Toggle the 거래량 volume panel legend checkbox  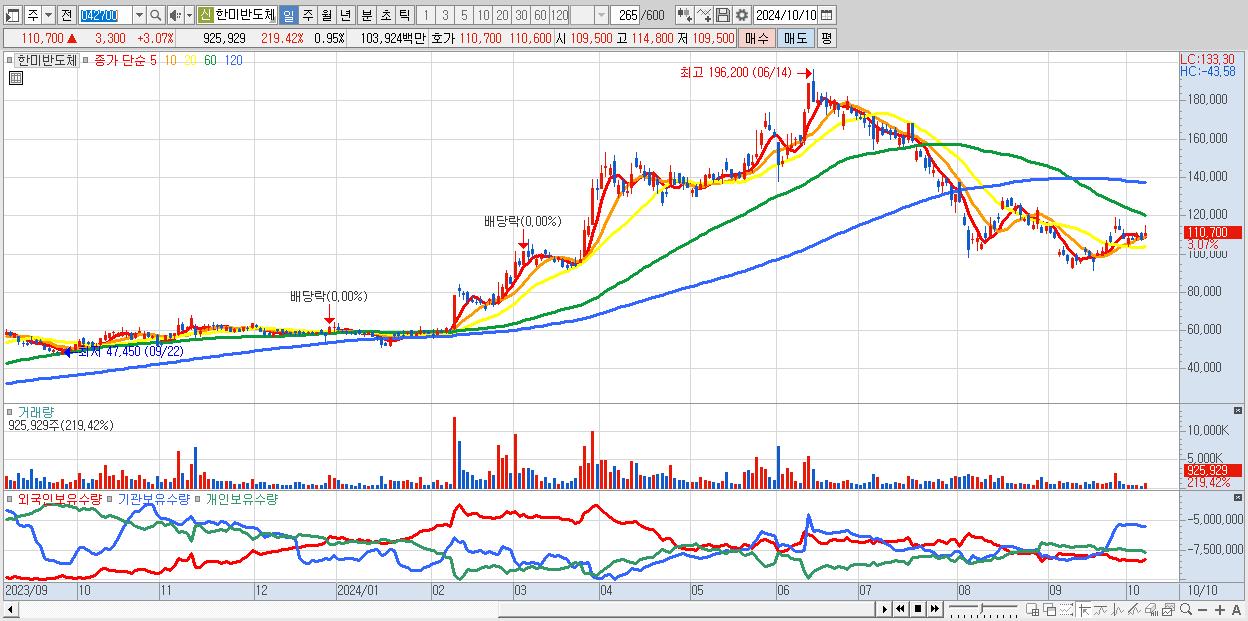tap(10, 411)
